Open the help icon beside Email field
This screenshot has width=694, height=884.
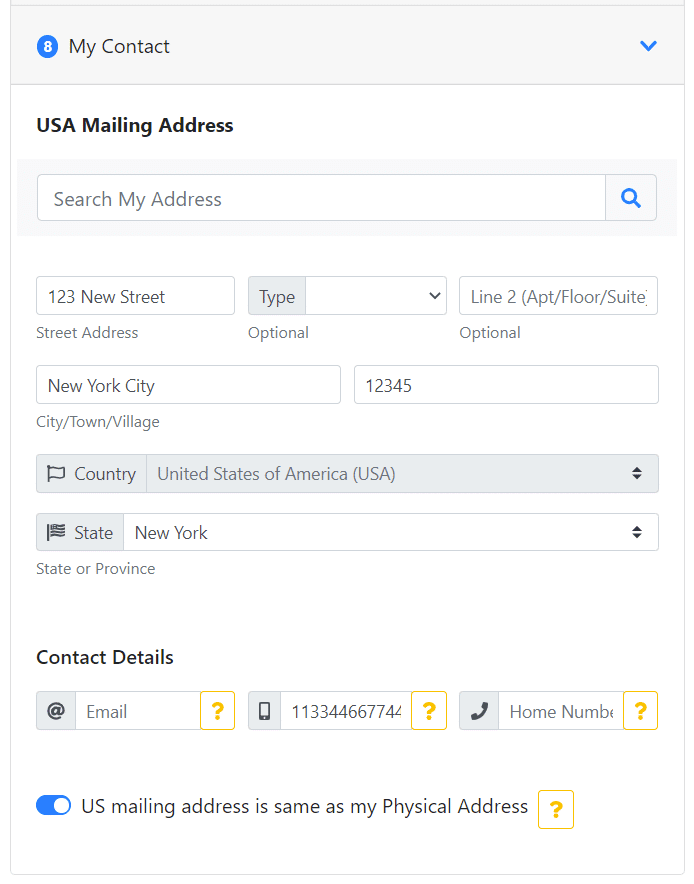click(217, 710)
